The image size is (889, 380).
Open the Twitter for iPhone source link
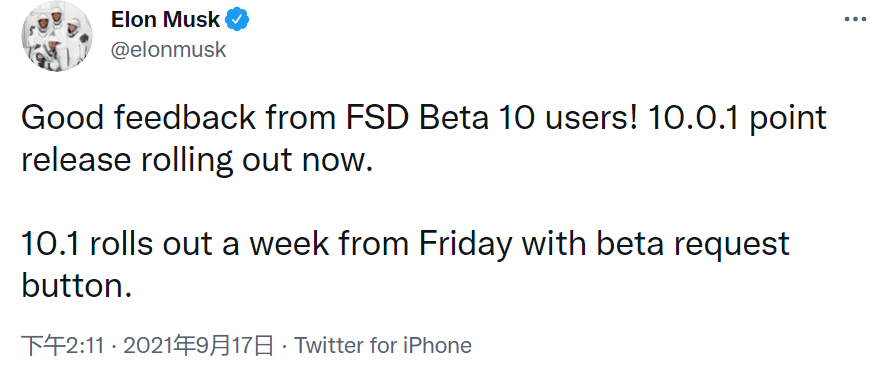pos(383,345)
